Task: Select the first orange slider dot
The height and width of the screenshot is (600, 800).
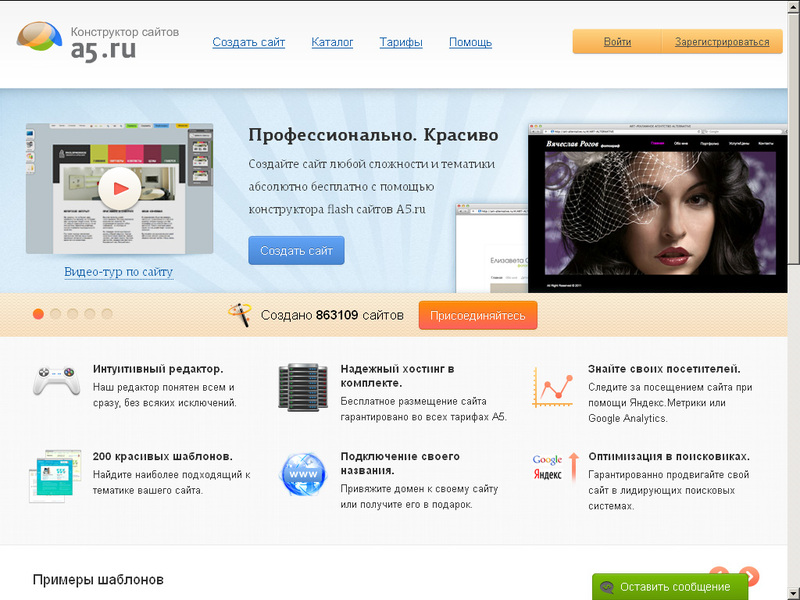Action: (38, 314)
